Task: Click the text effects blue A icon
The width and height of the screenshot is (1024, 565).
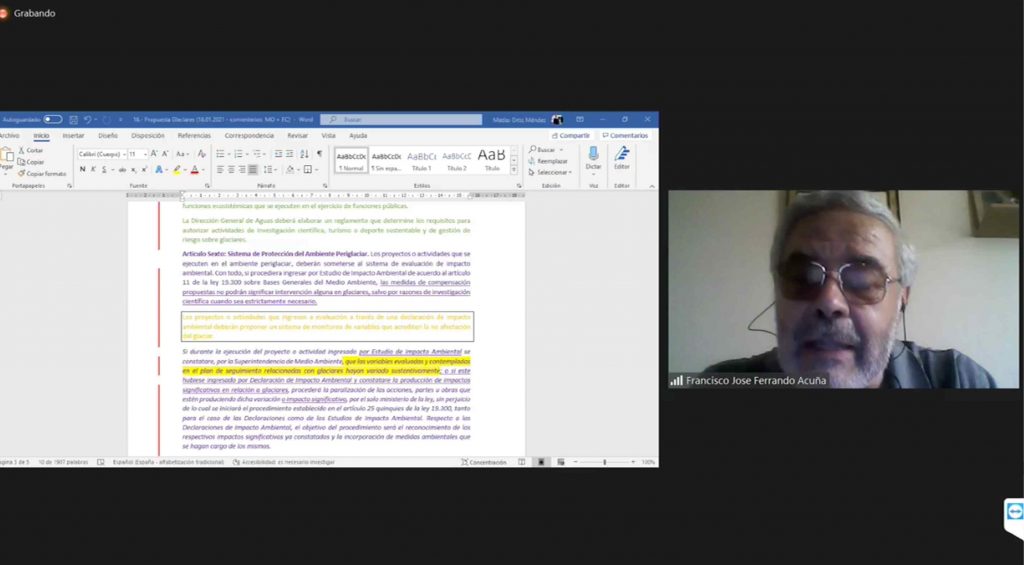Action: [x=159, y=170]
